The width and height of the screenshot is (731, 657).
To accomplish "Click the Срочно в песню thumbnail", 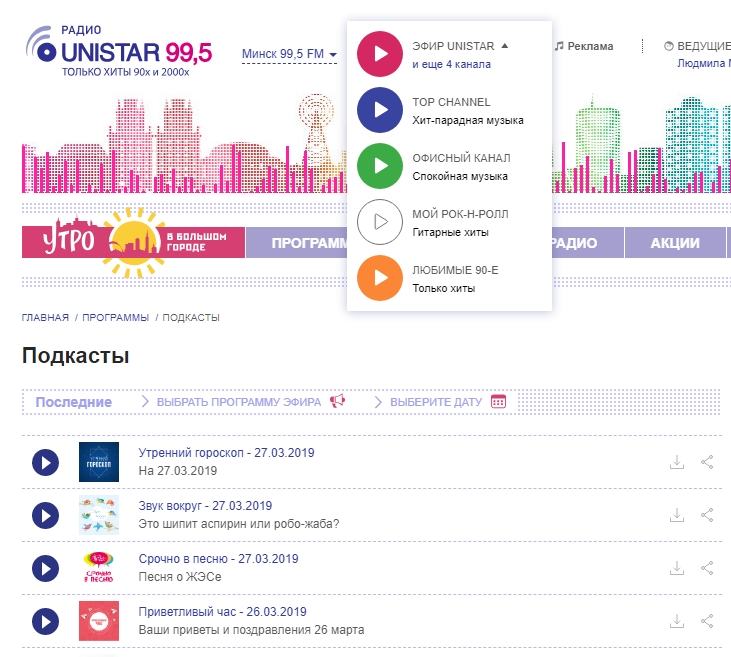I will [x=99, y=567].
